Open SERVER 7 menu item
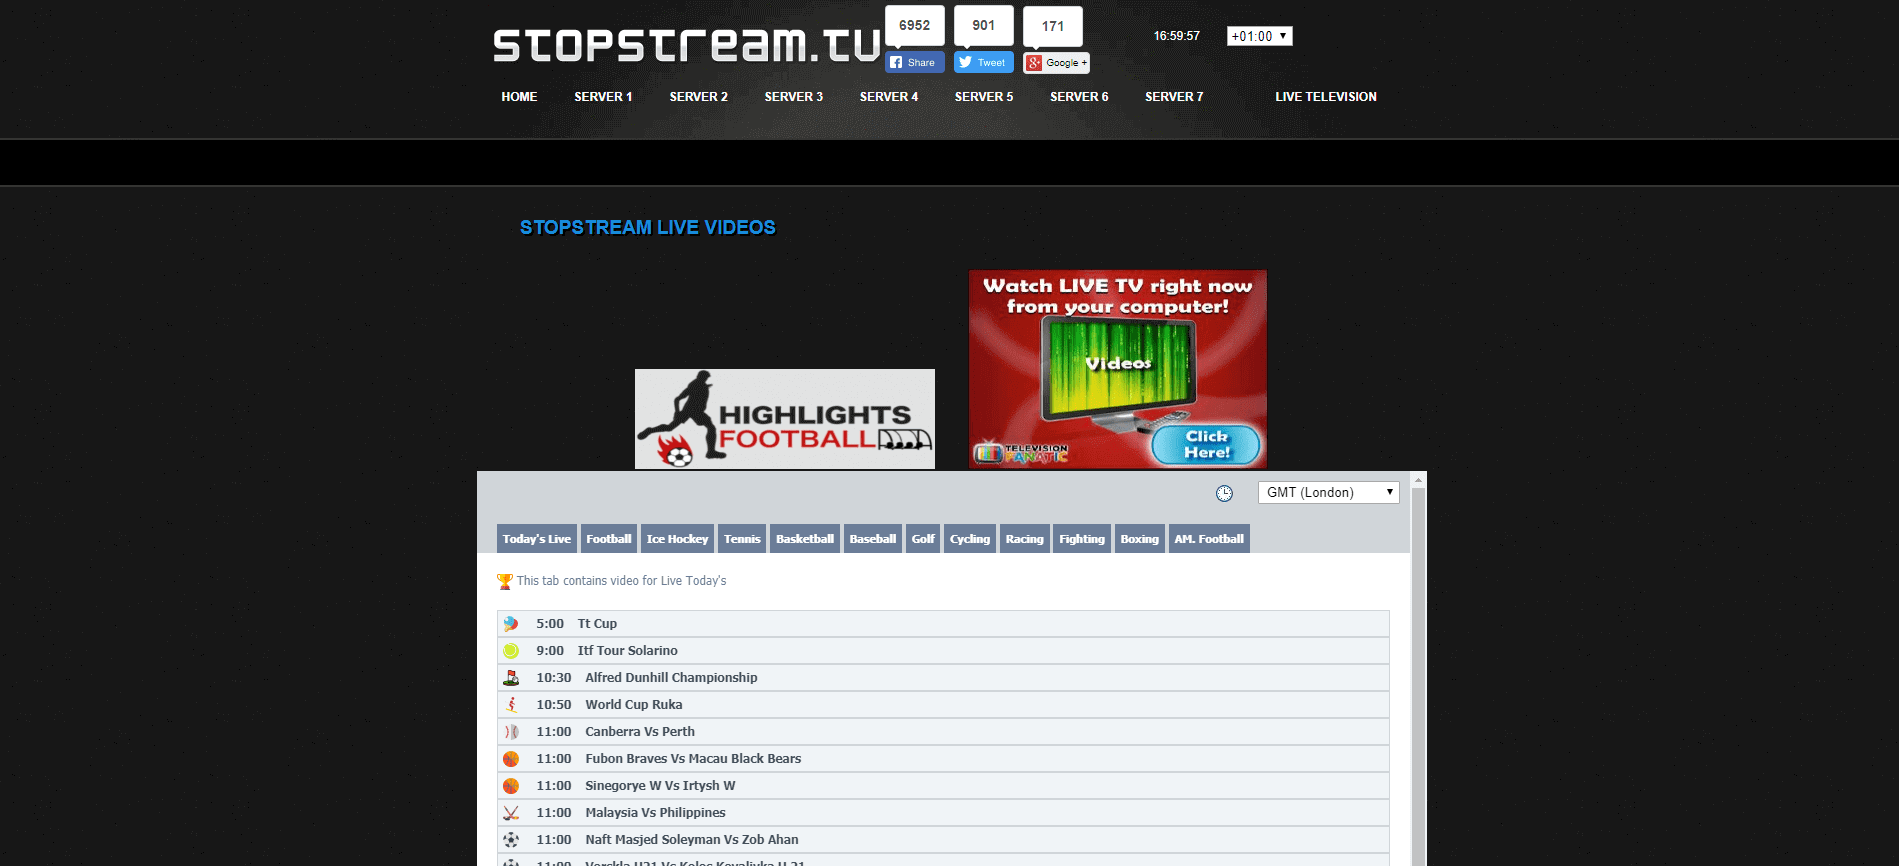Viewport: 1899px width, 866px height. point(1174,97)
